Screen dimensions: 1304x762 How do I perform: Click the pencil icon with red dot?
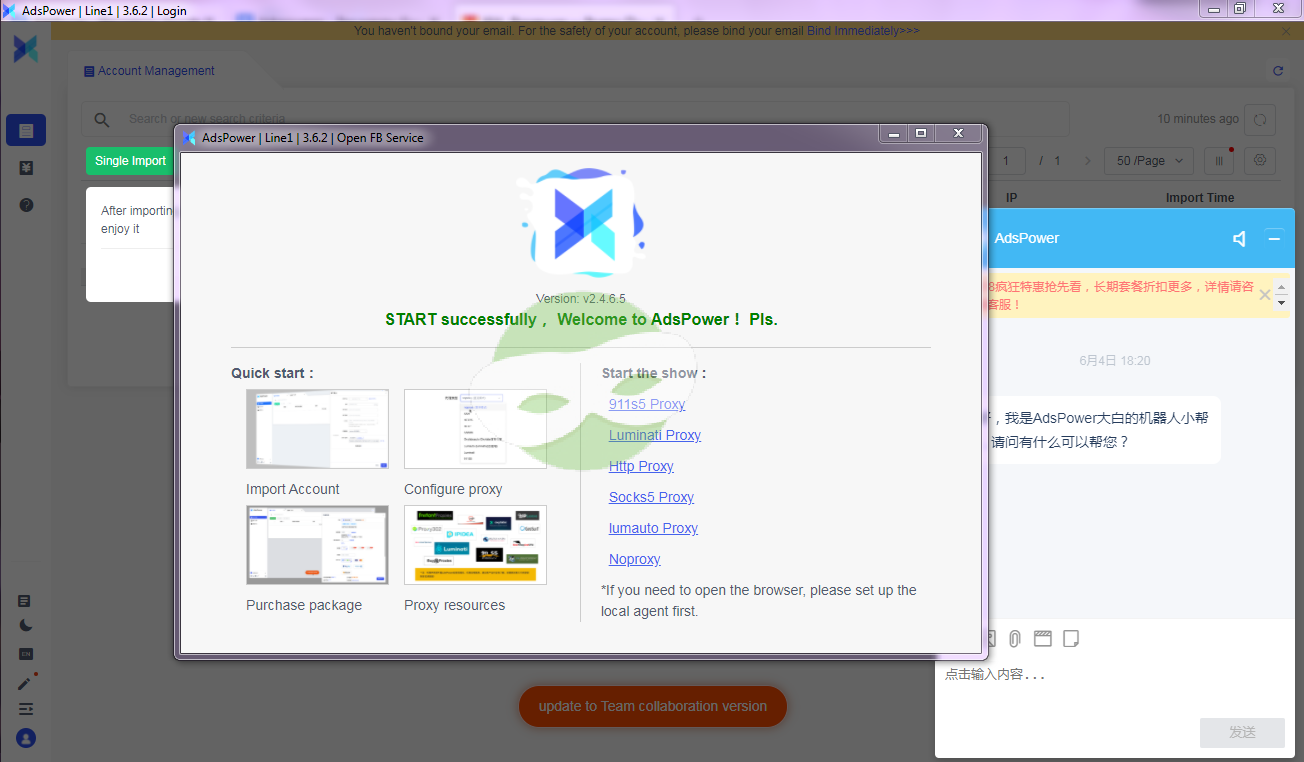25,683
